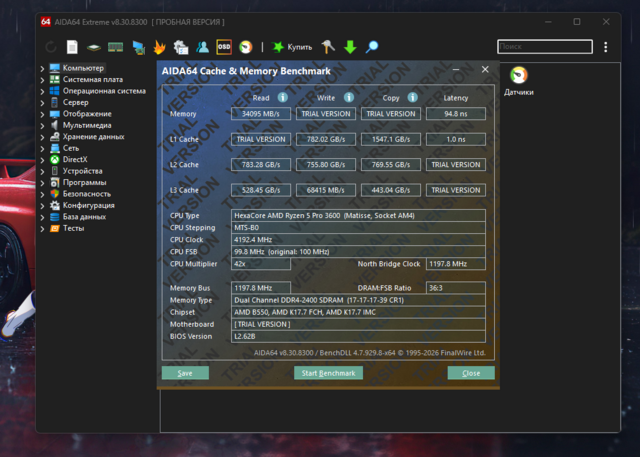Image resolution: width=640 pixels, height=457 pixels.
Task: Expand the Хранение данных tree node
Action: click(42, 137)
